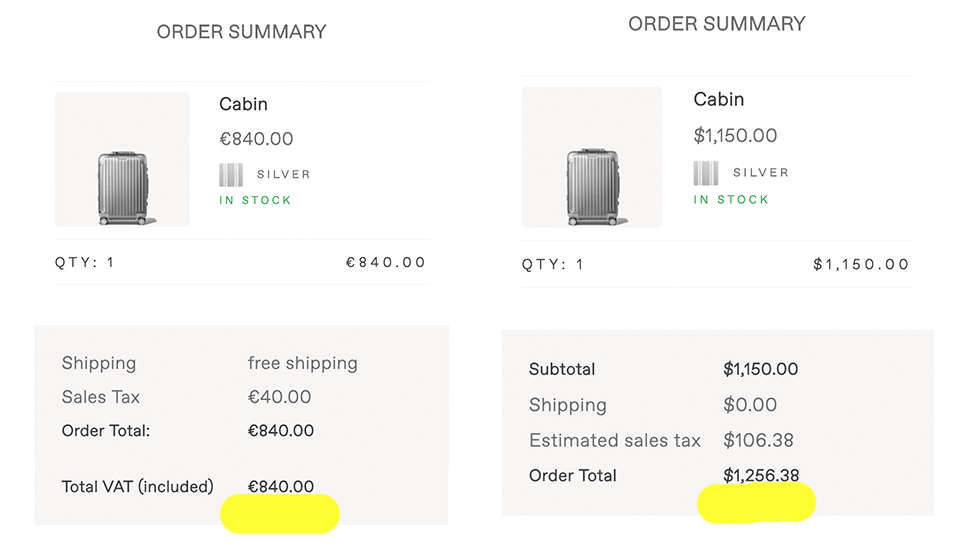The height and width of the screenshot is (557, 962).
Task: Click the Estimated sales tax $106.38 amount
Action: click(x=758, y=440)
